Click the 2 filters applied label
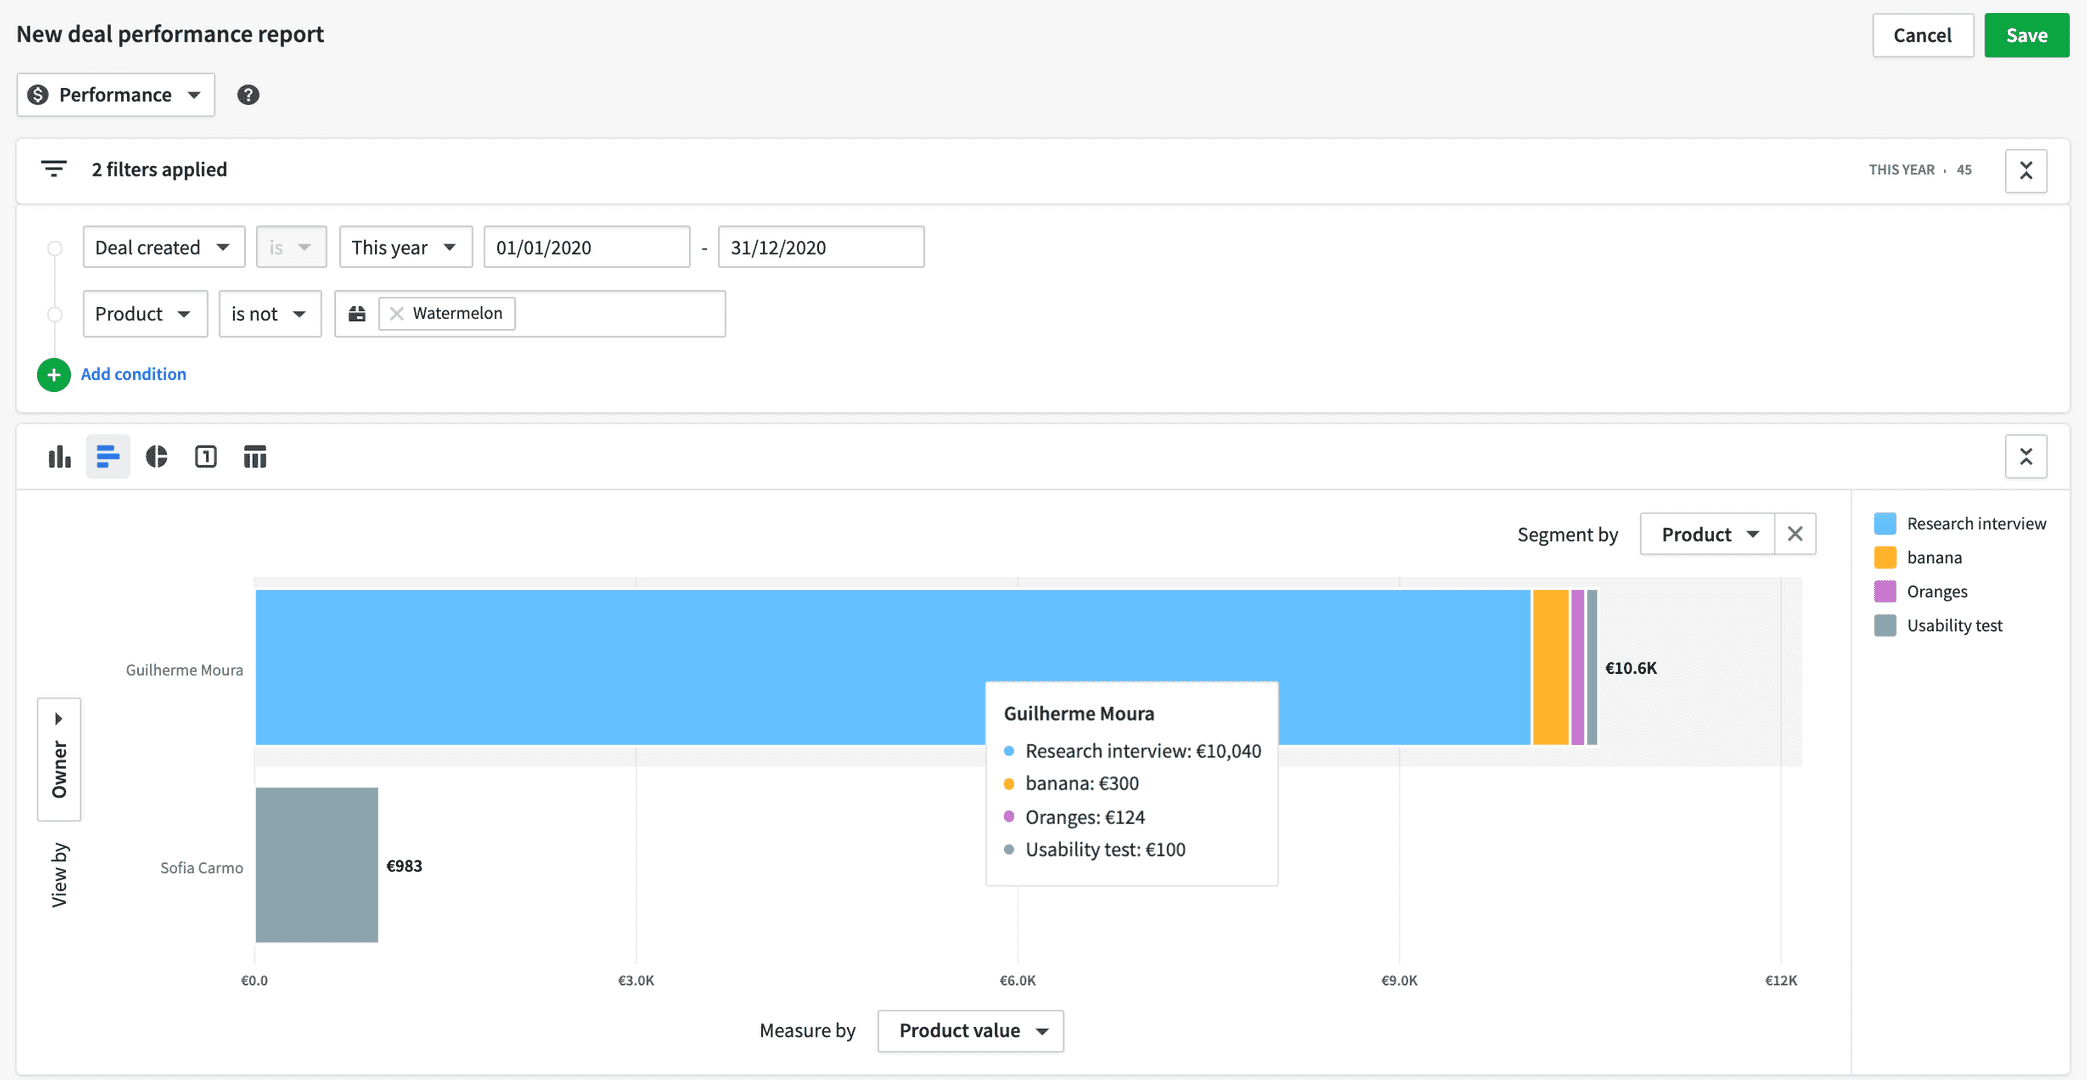This screenshot has height=1080, width=2087. coord(159,170)
